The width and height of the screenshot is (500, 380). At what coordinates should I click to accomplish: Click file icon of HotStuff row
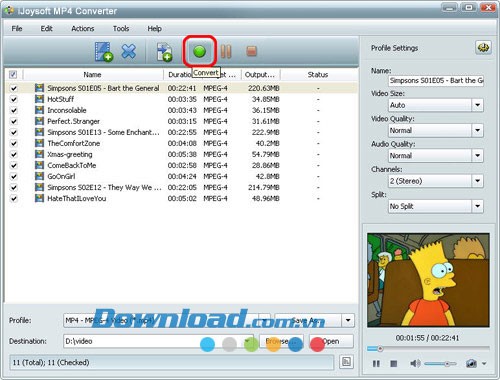click(39, 99)
